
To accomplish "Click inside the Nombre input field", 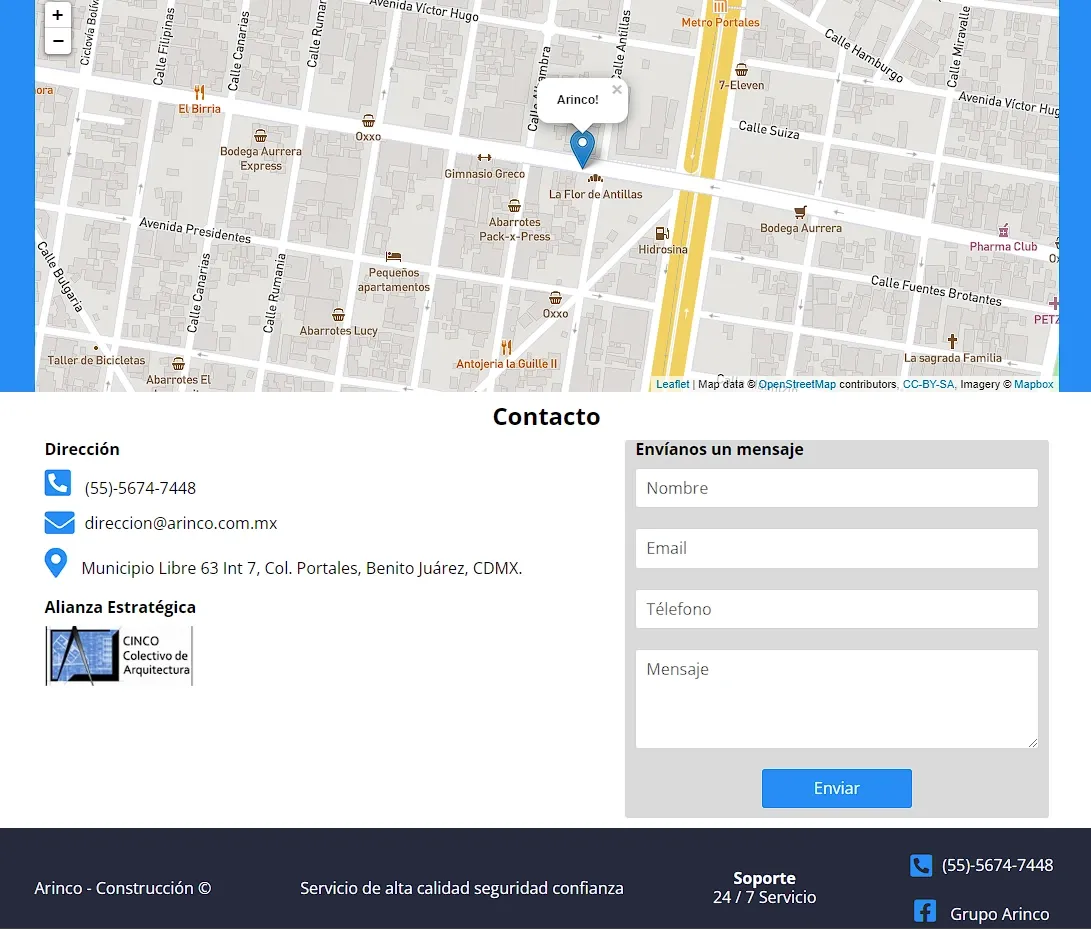I will (836, 488).
